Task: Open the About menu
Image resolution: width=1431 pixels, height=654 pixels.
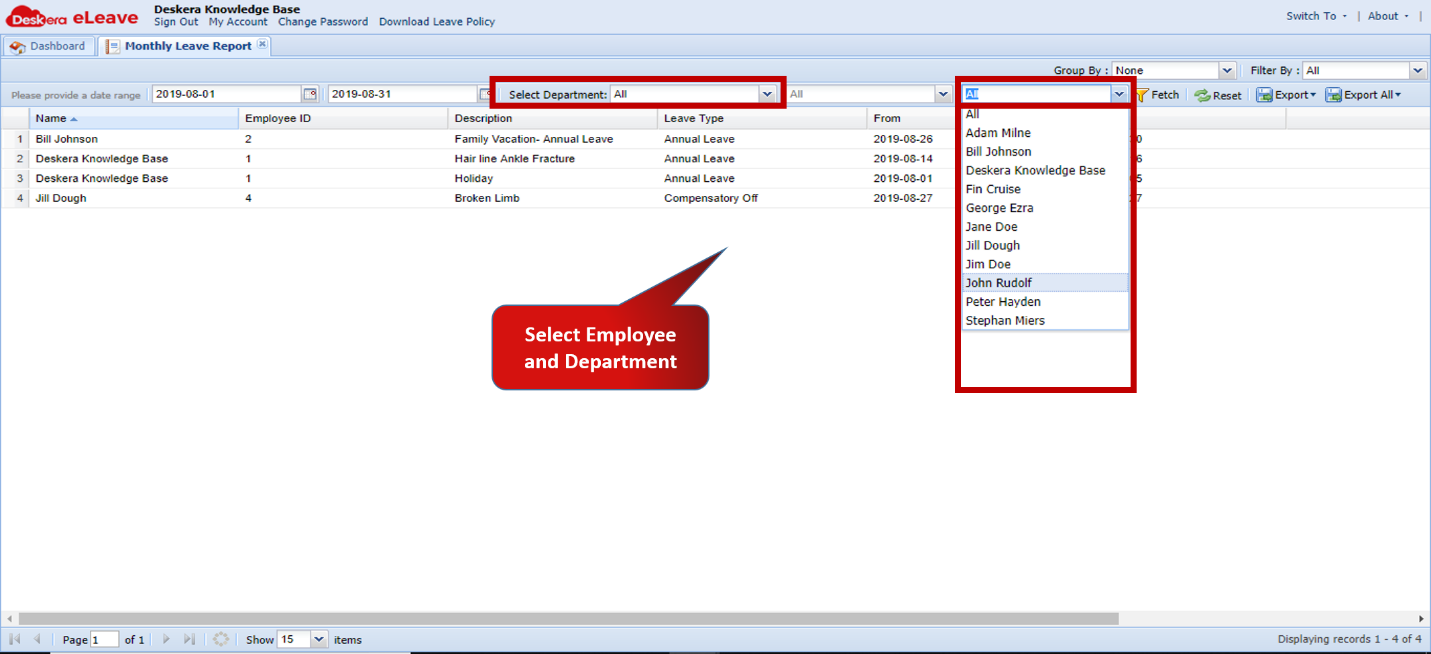Action: pos(1388,16)
